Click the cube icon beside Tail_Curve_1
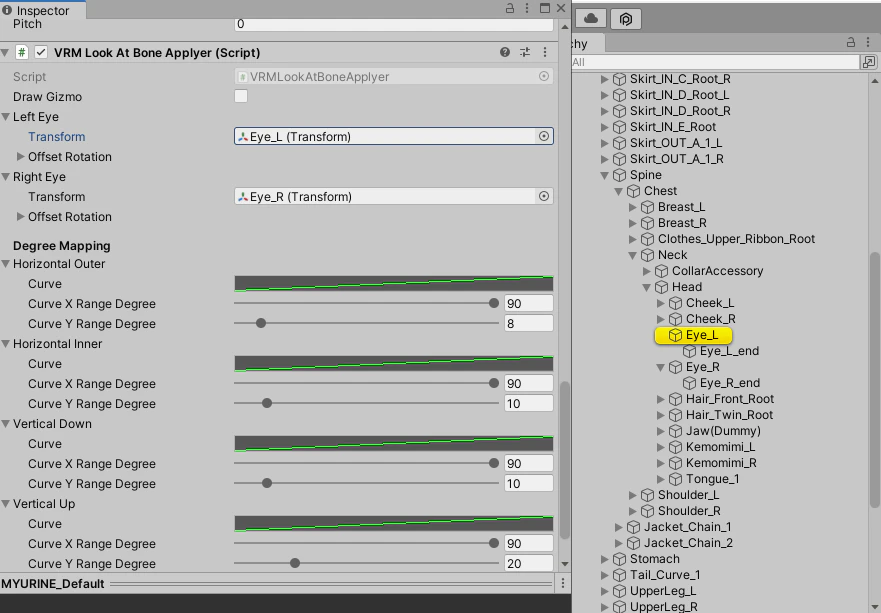 pos(619,575)
